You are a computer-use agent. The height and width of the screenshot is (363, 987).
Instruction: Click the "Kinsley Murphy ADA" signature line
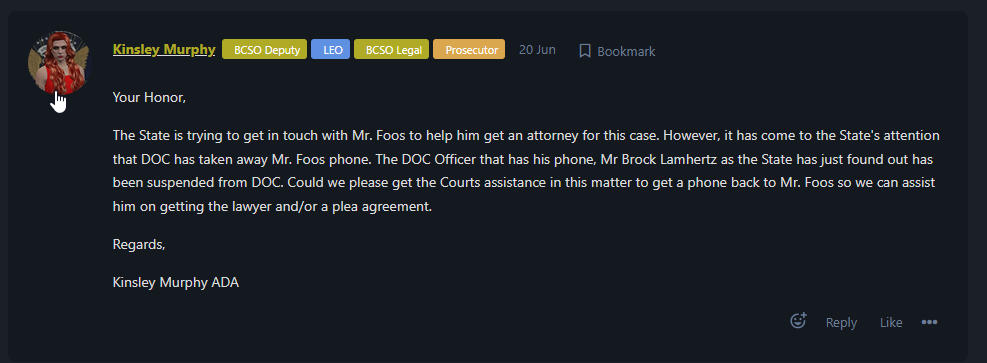point(176,282)
